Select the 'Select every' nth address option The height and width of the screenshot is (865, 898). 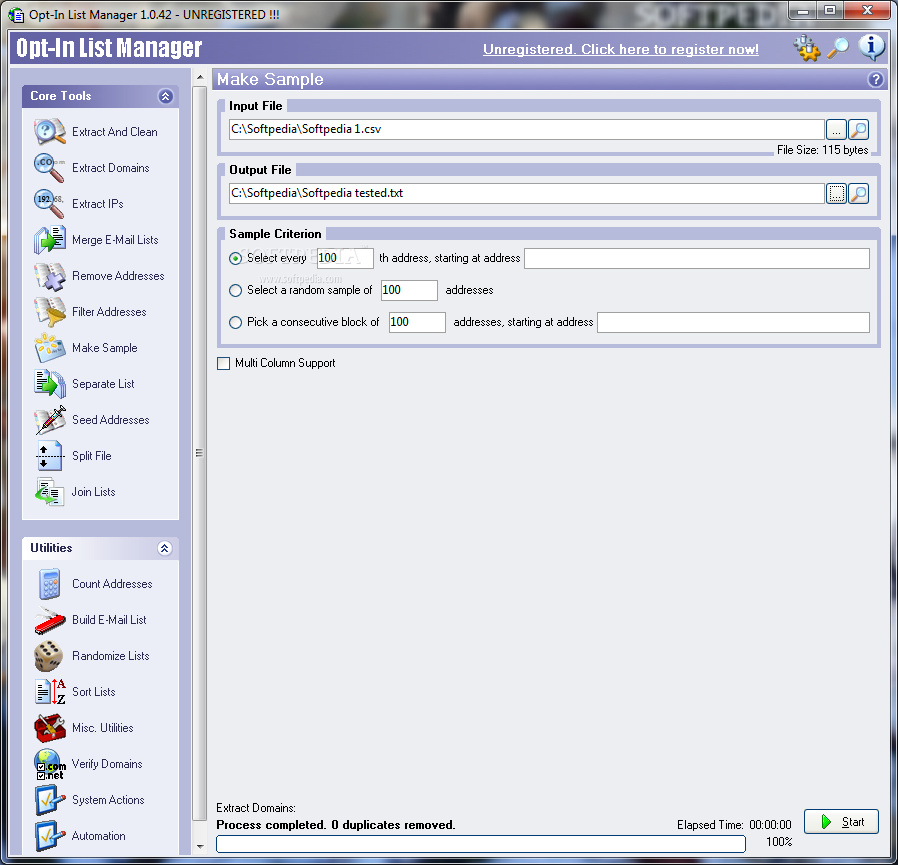click(x=235, y=258)
